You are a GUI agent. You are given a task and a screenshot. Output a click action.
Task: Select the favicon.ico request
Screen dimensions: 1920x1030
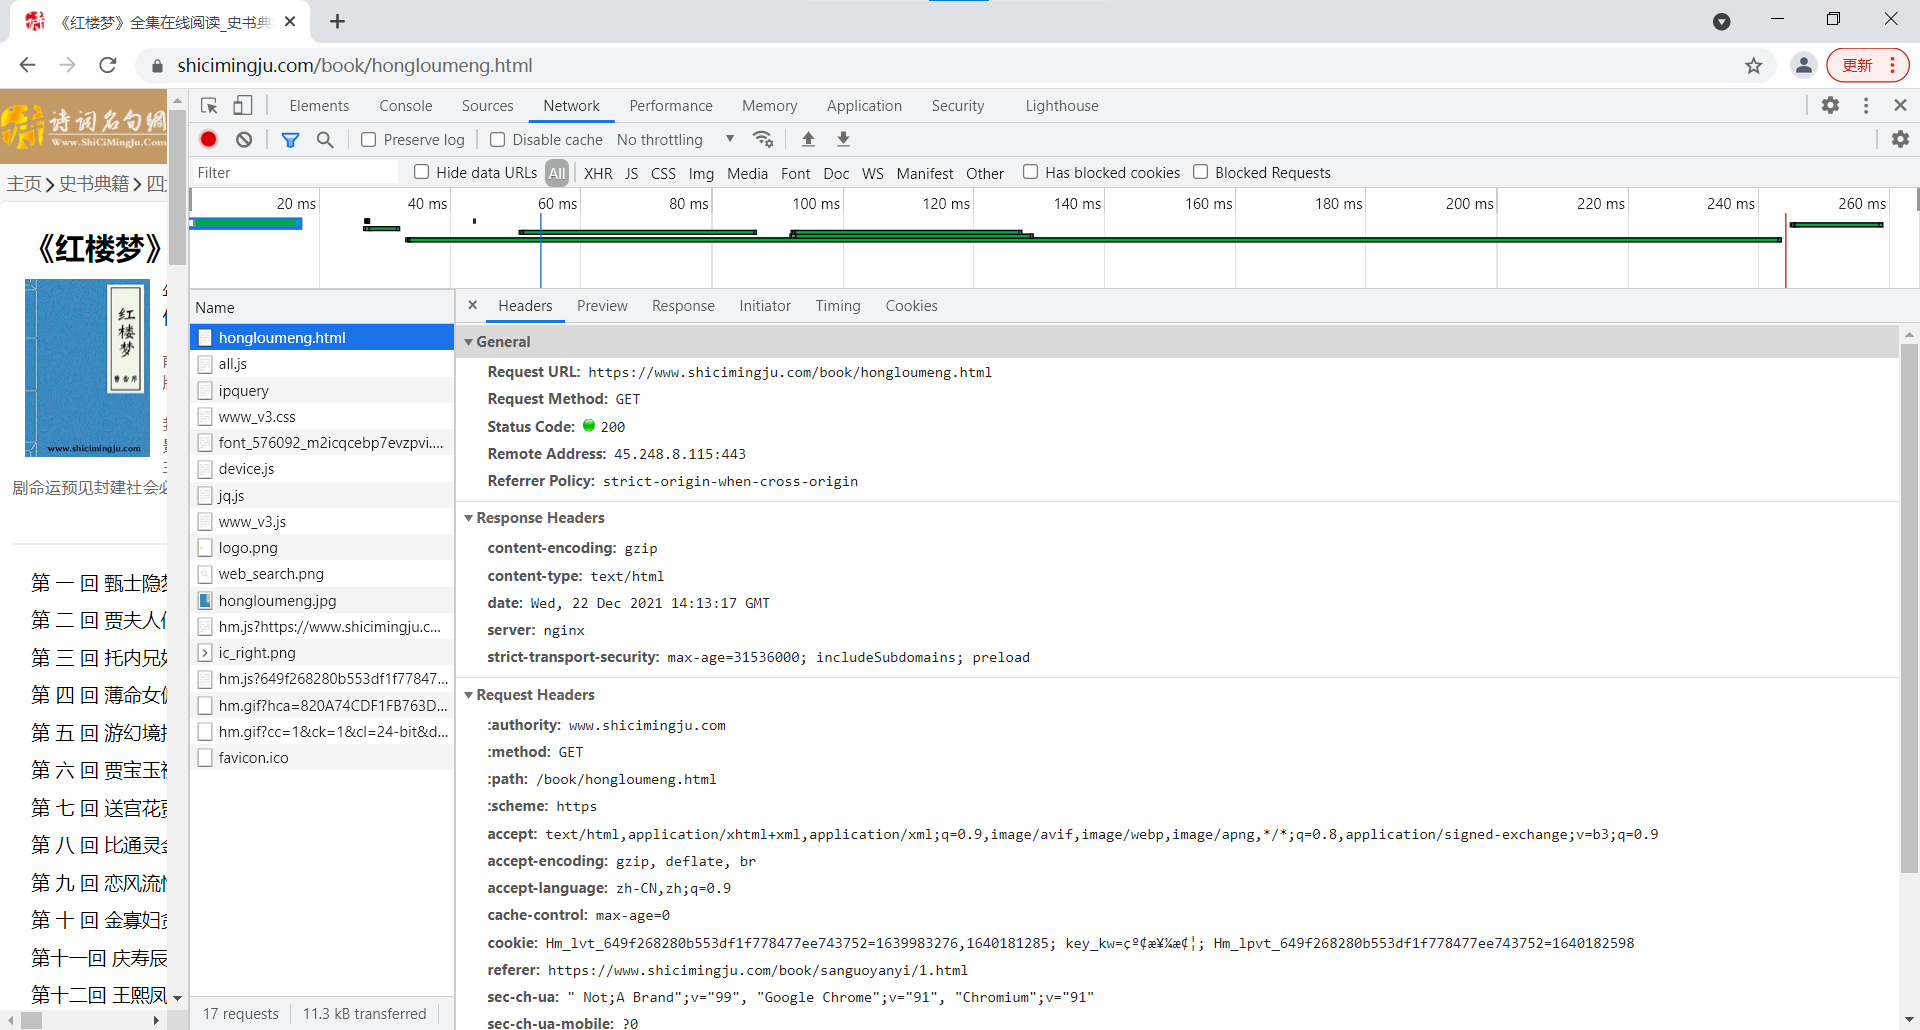(x=322, y=757)
